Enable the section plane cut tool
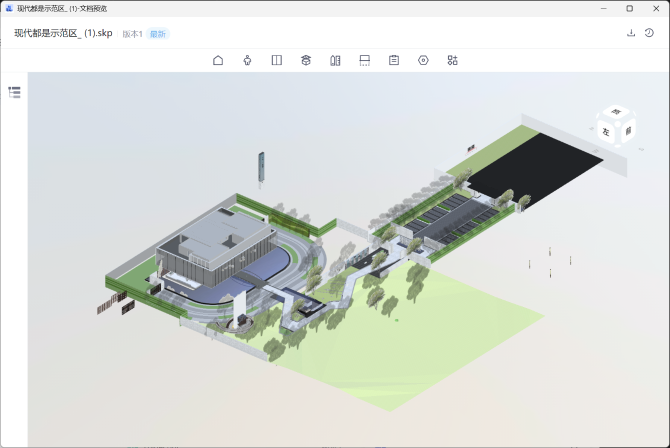The height and width of the screenshot is (448, 670). pyautogui.click(x=364, y=60)
